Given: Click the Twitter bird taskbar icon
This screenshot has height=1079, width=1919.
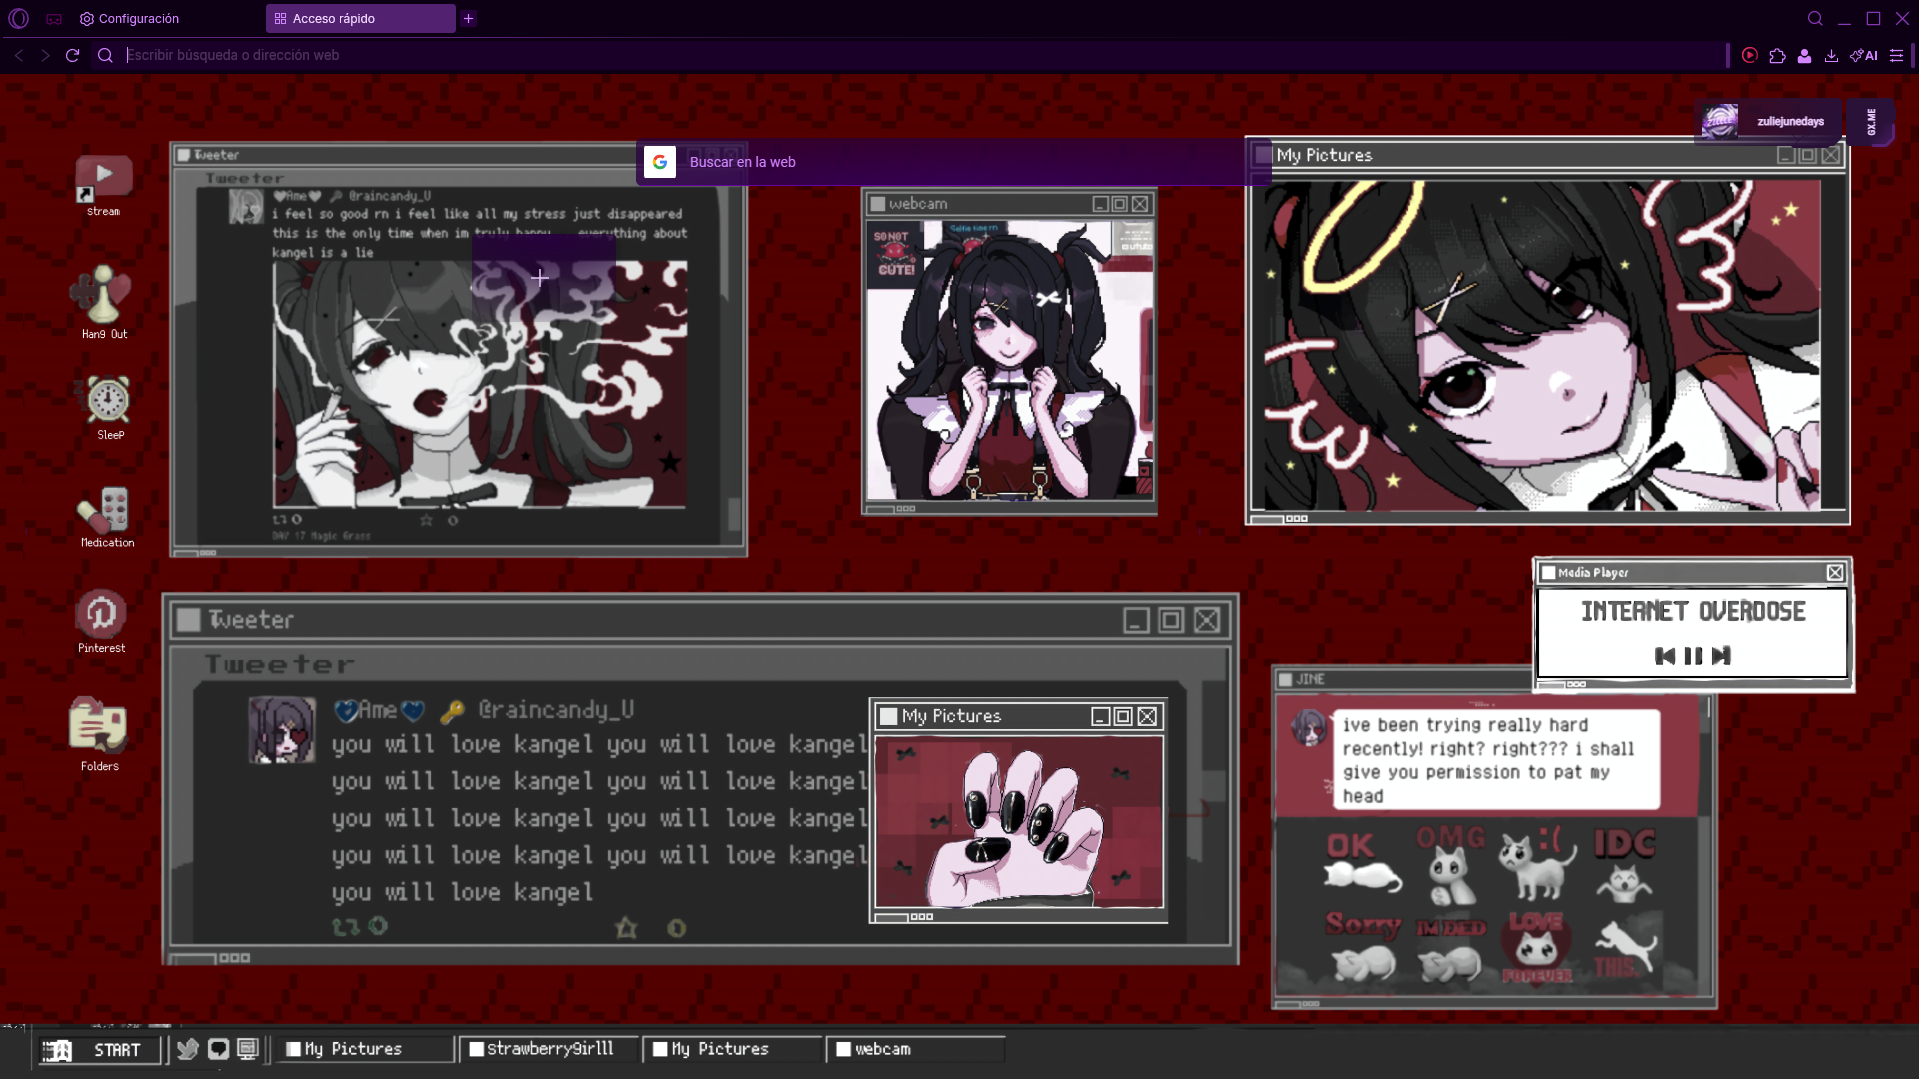Looking at the screenshot, I should [x=187, y=1049].
